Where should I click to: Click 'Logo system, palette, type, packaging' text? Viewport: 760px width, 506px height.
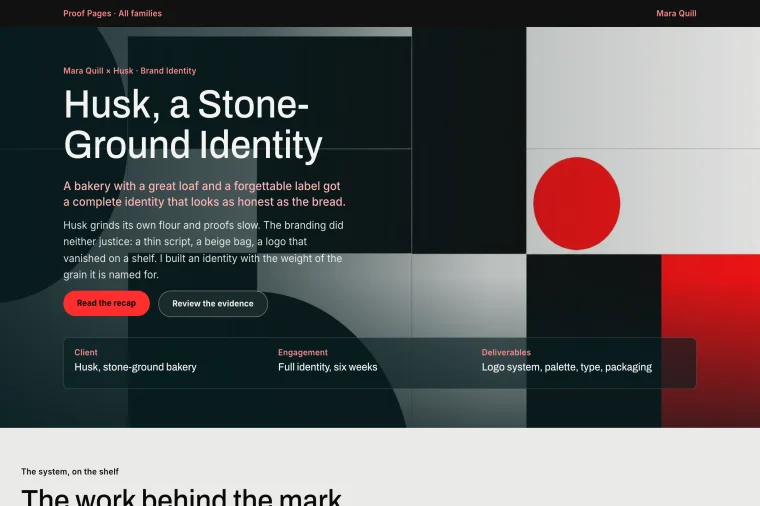(x=567, y=367)
